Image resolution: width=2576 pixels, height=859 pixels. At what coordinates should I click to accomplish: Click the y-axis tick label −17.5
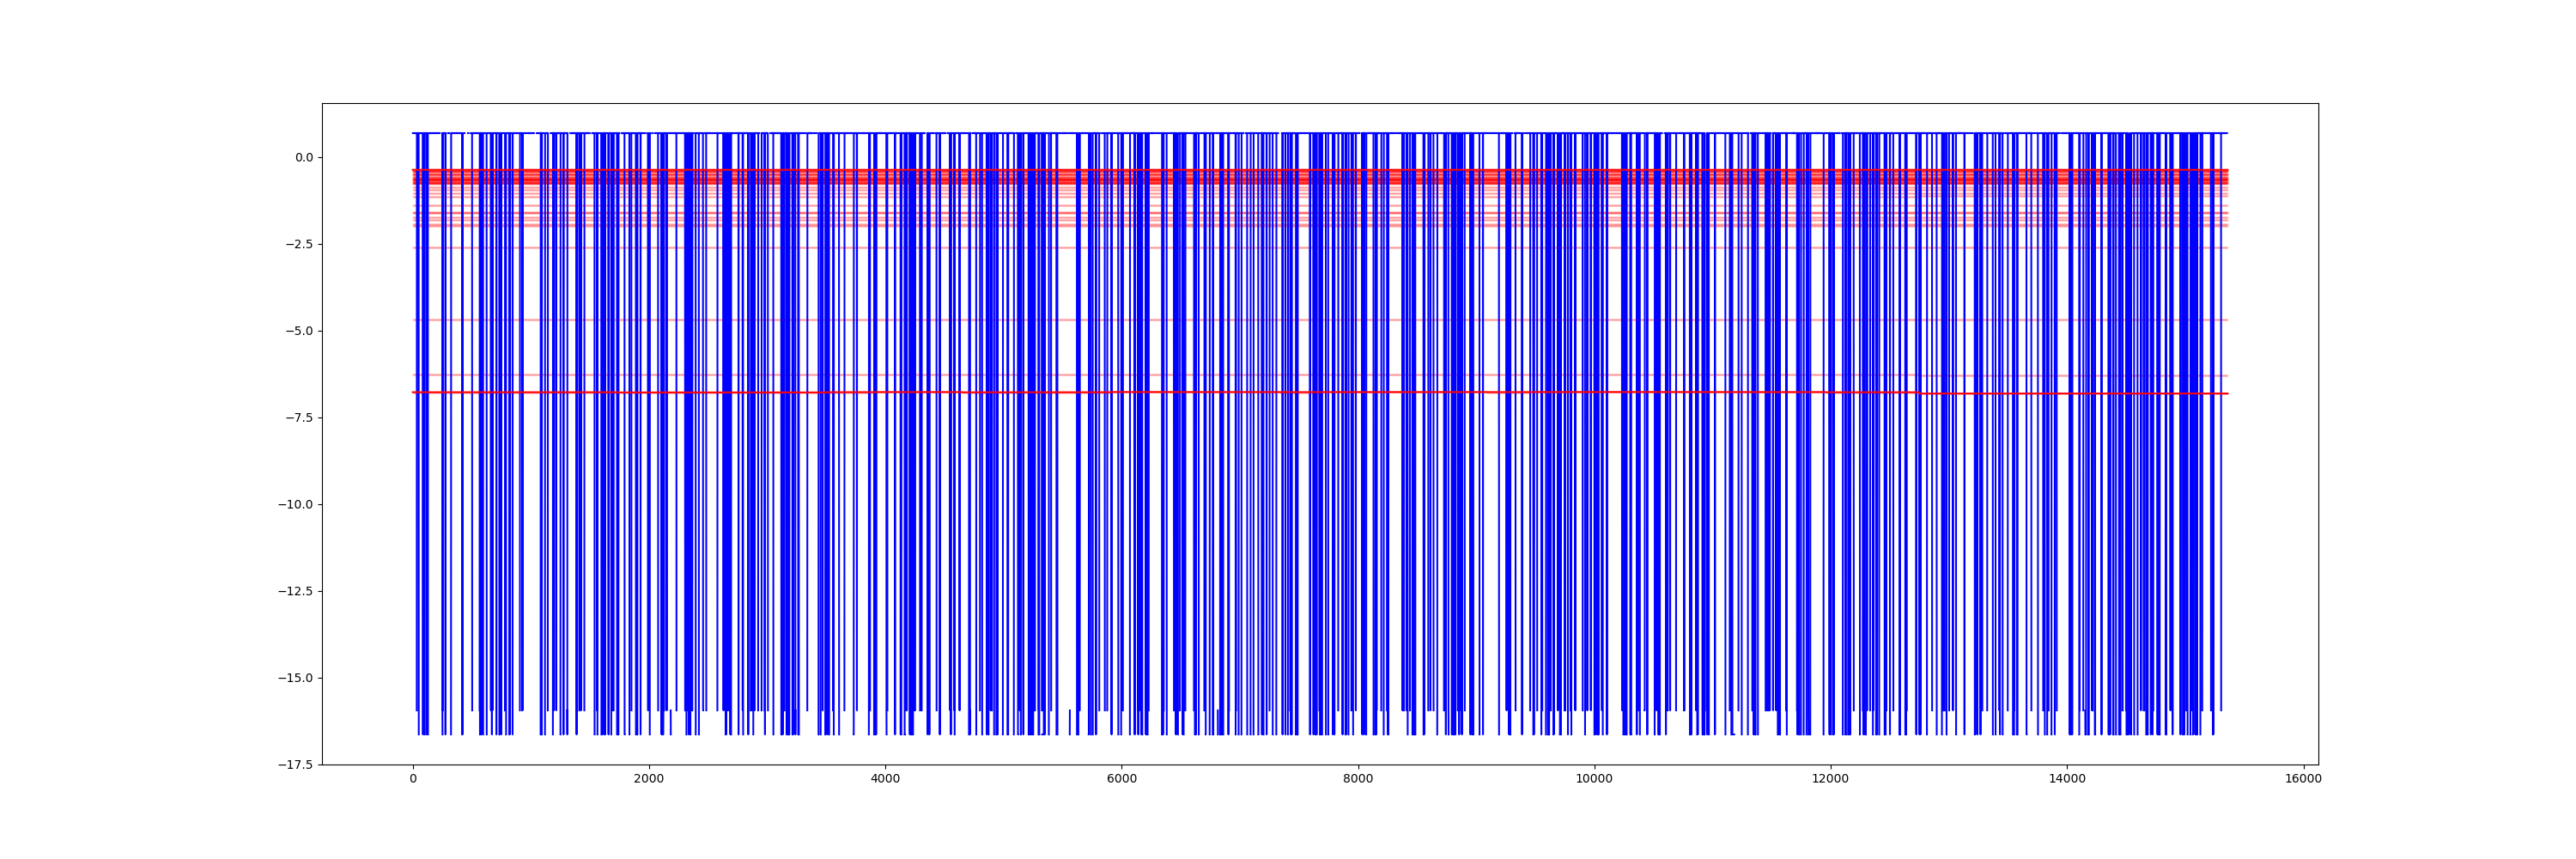point(296,765)
